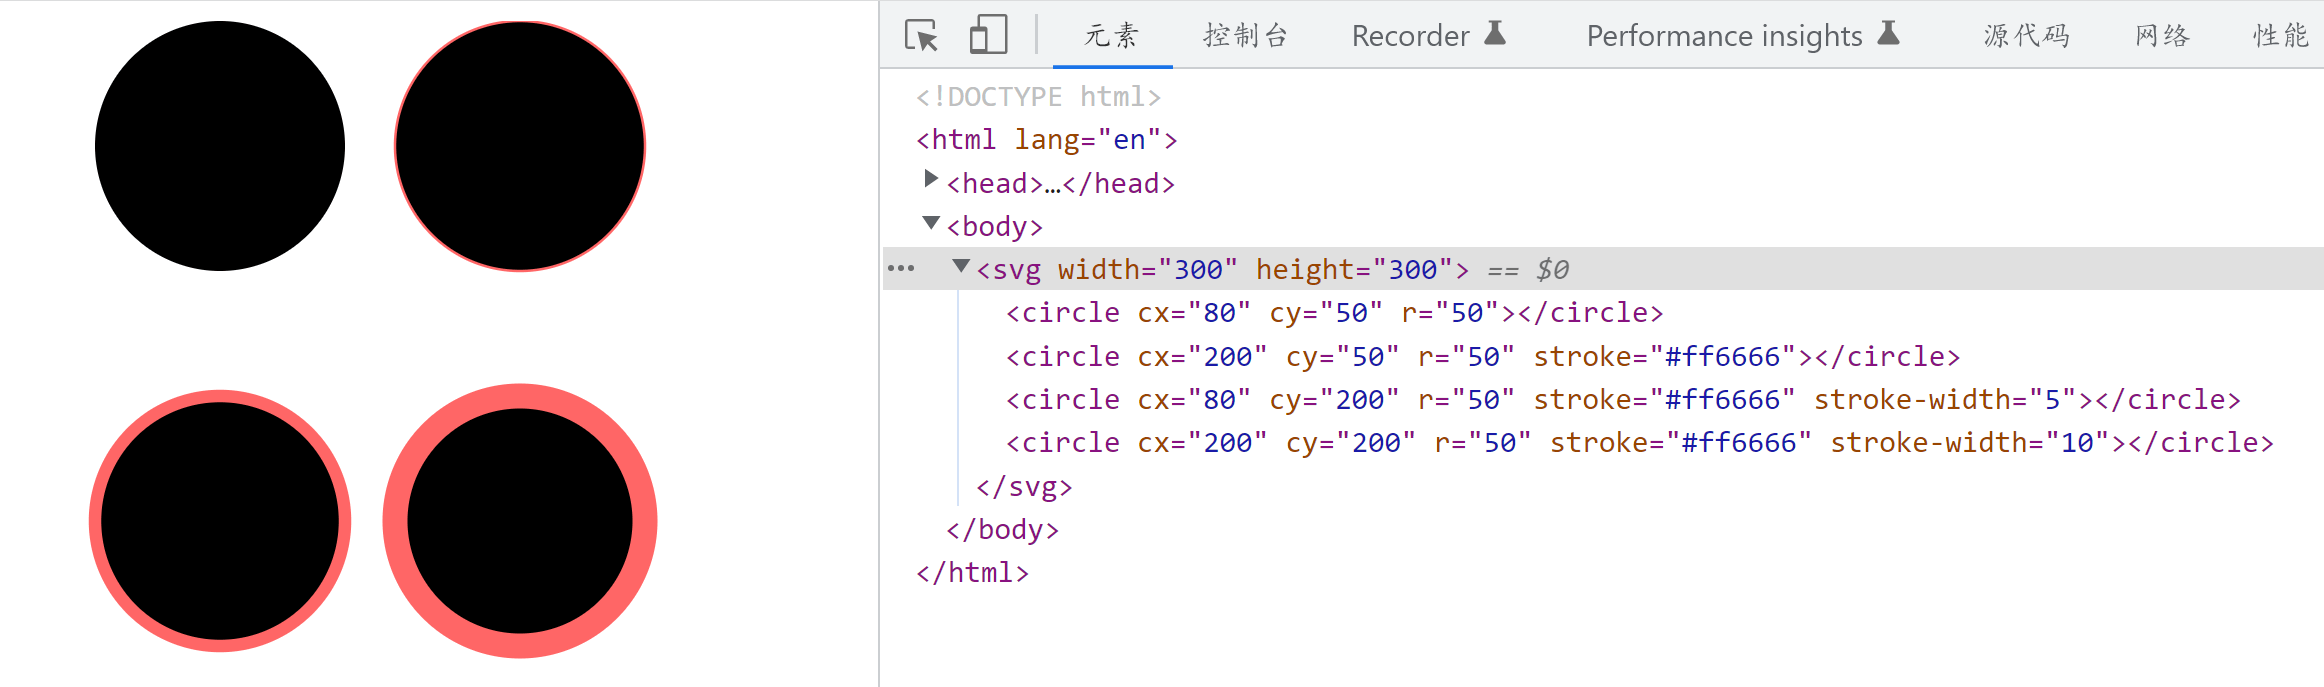Click the svg width="300" attribute value

(1198, 269)
